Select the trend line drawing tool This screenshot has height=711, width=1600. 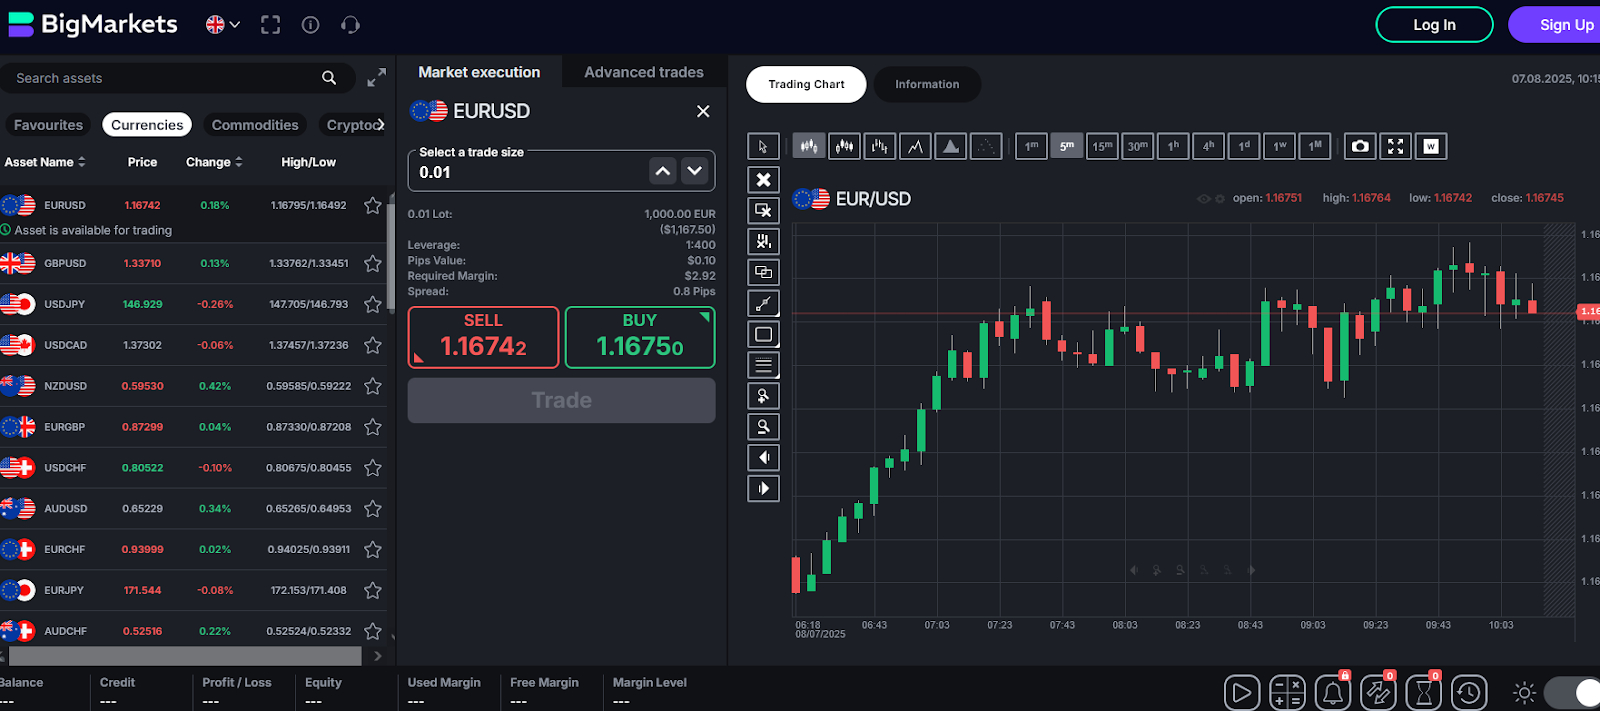click(x=763, y=303)
